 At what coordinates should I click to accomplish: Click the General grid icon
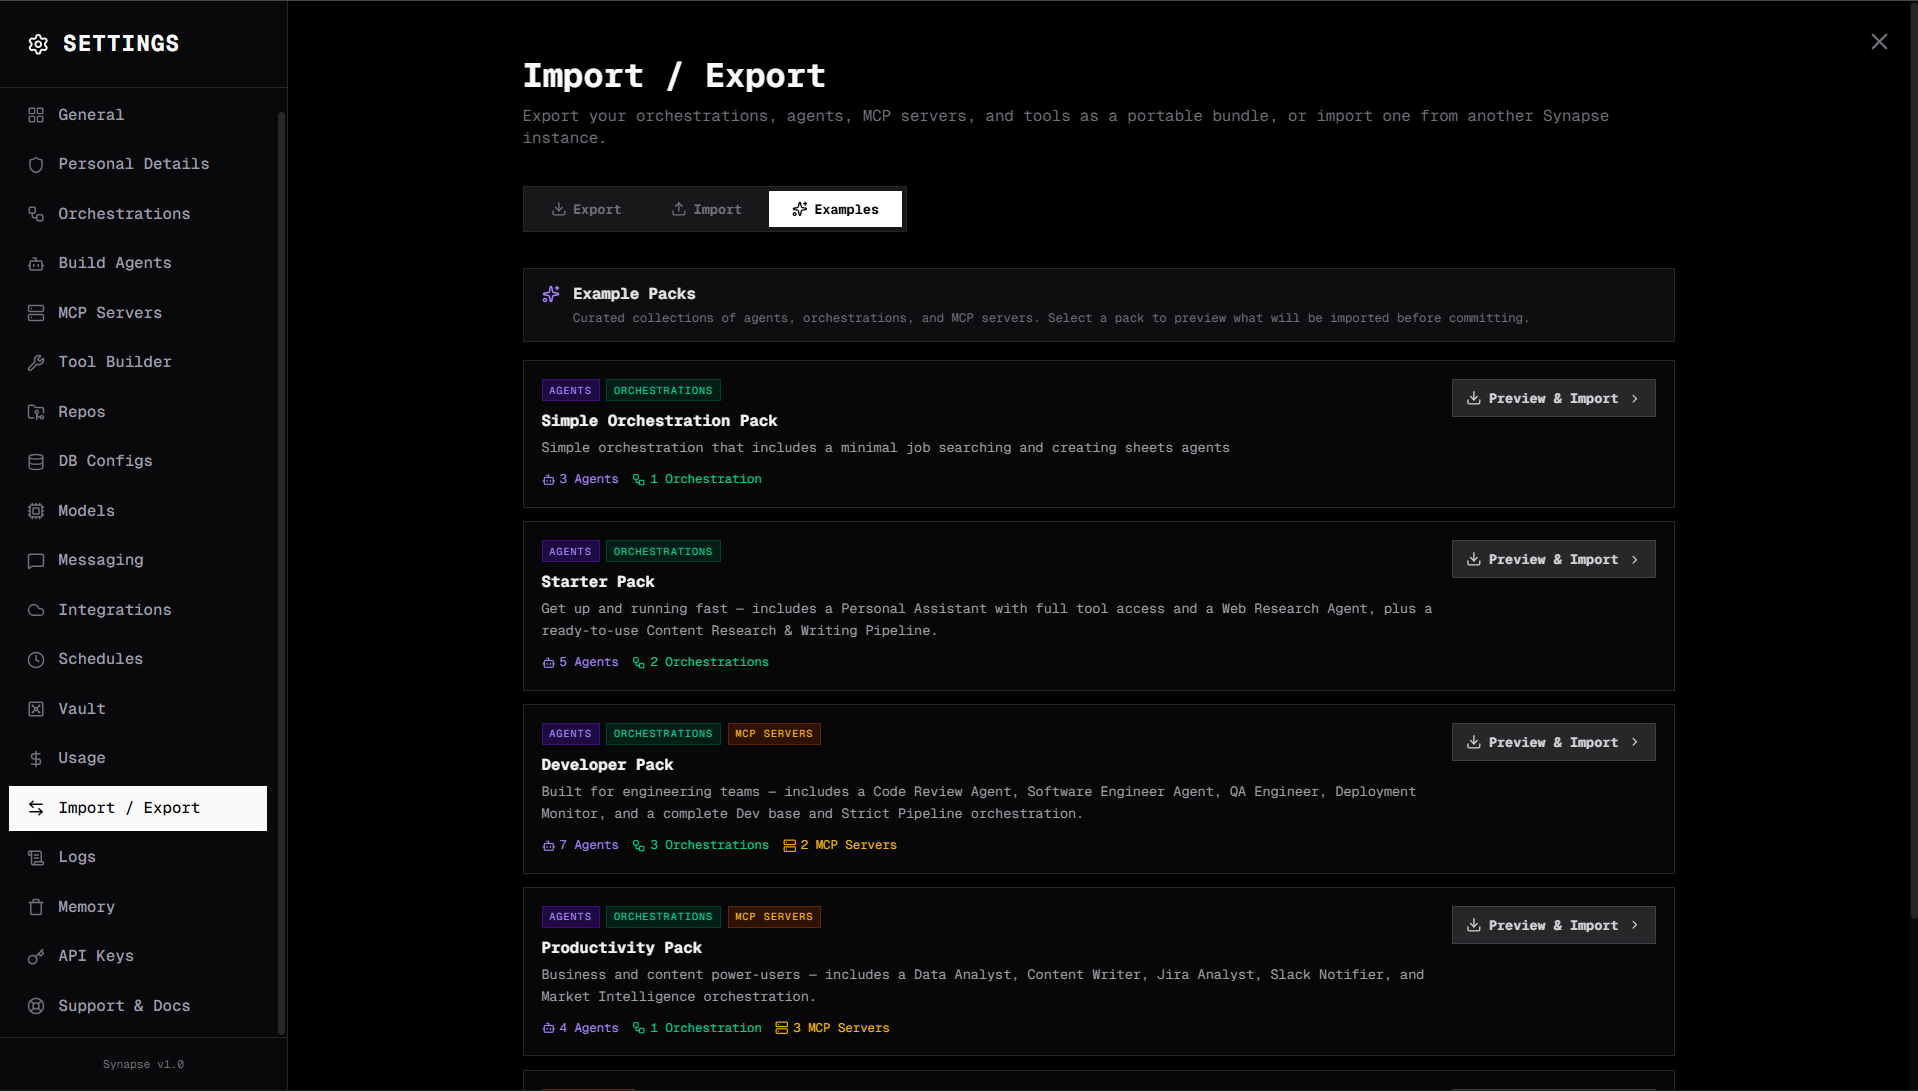click(36, 115)
